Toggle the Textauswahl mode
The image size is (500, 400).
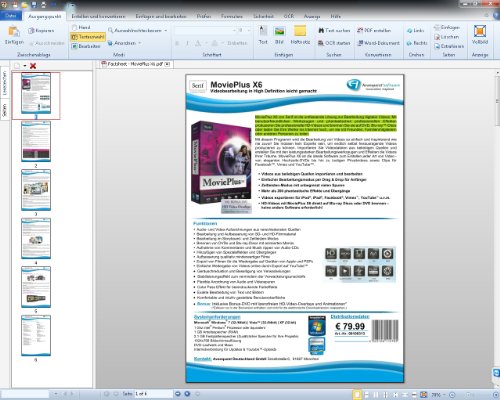(88, 37)
